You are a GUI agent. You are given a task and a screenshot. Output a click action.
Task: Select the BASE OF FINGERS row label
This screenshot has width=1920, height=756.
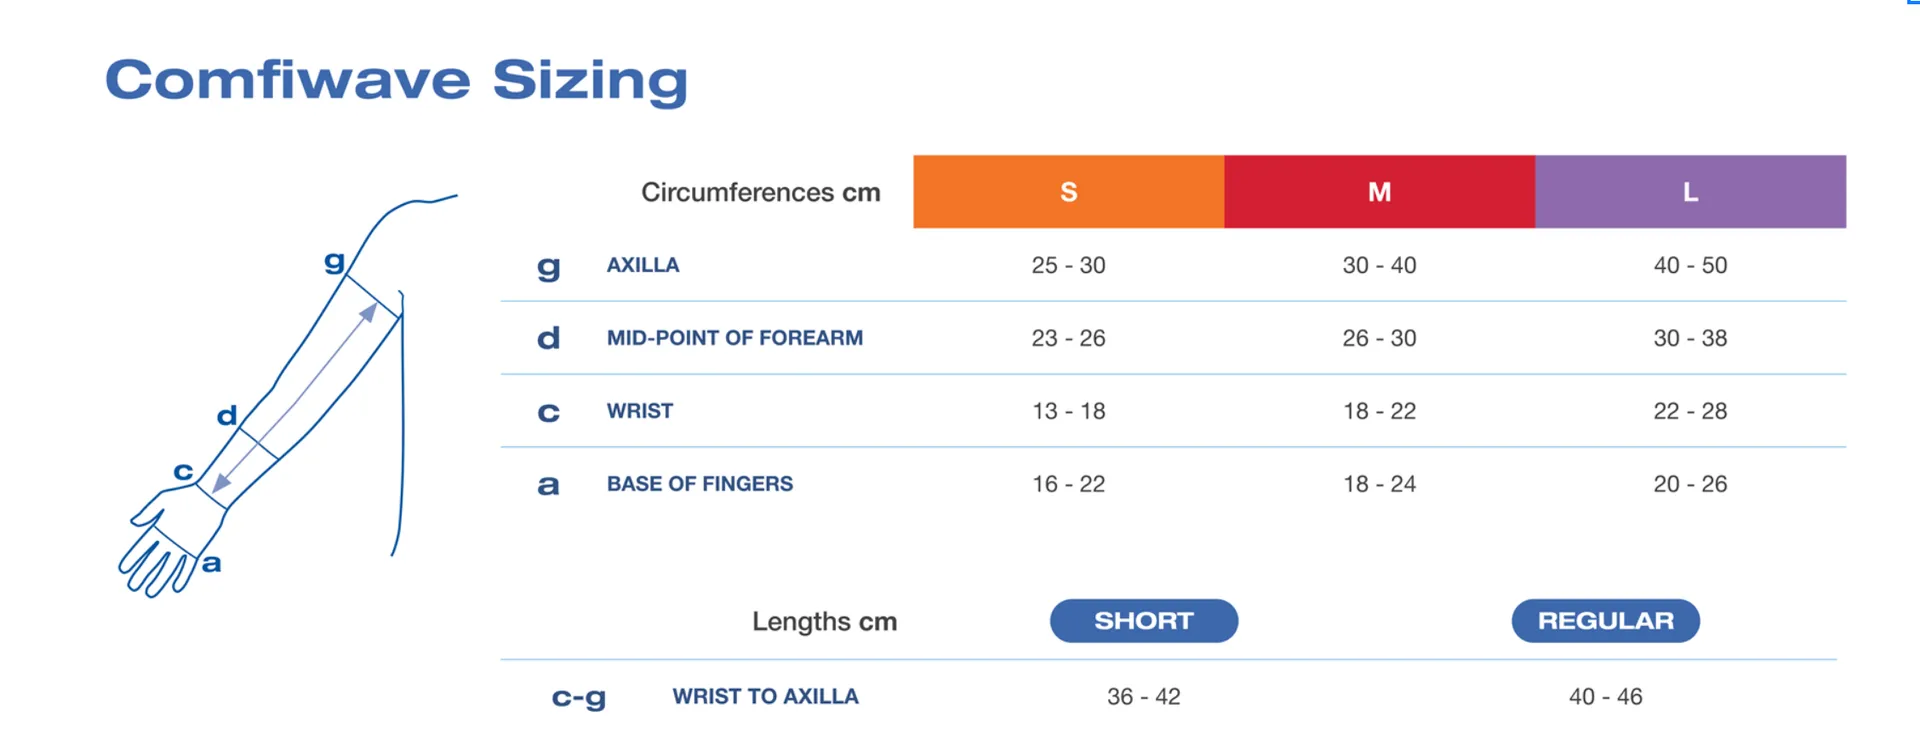pos(699,484)
